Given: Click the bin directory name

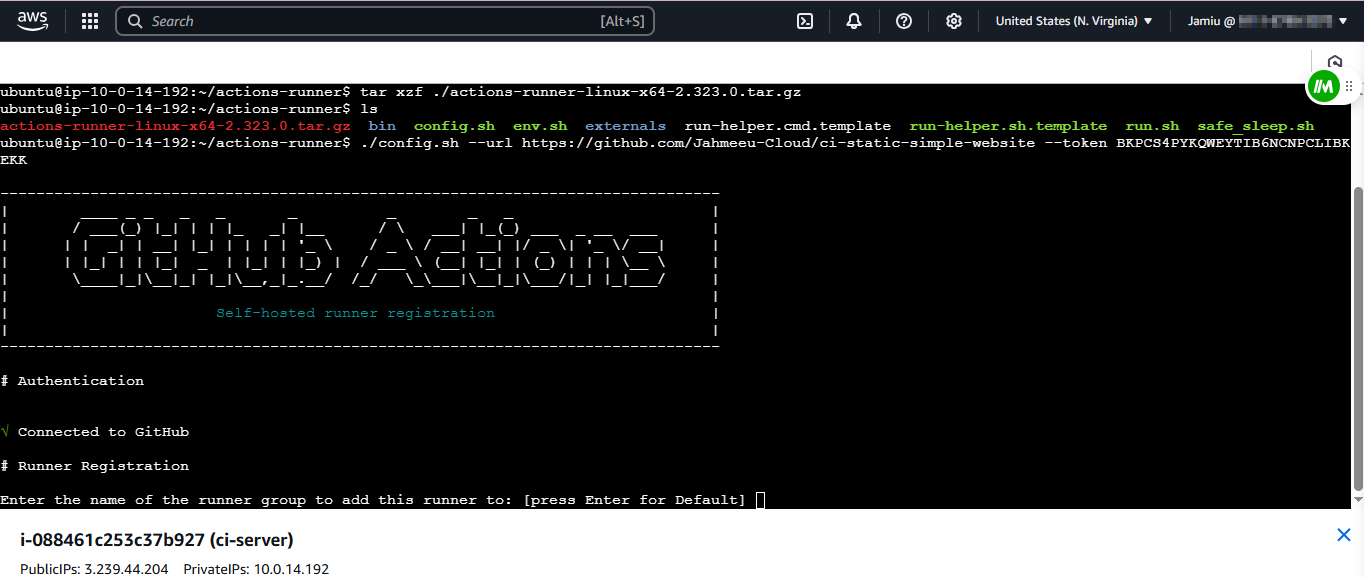Looking at the screenshot, I should tap(382, 126).
